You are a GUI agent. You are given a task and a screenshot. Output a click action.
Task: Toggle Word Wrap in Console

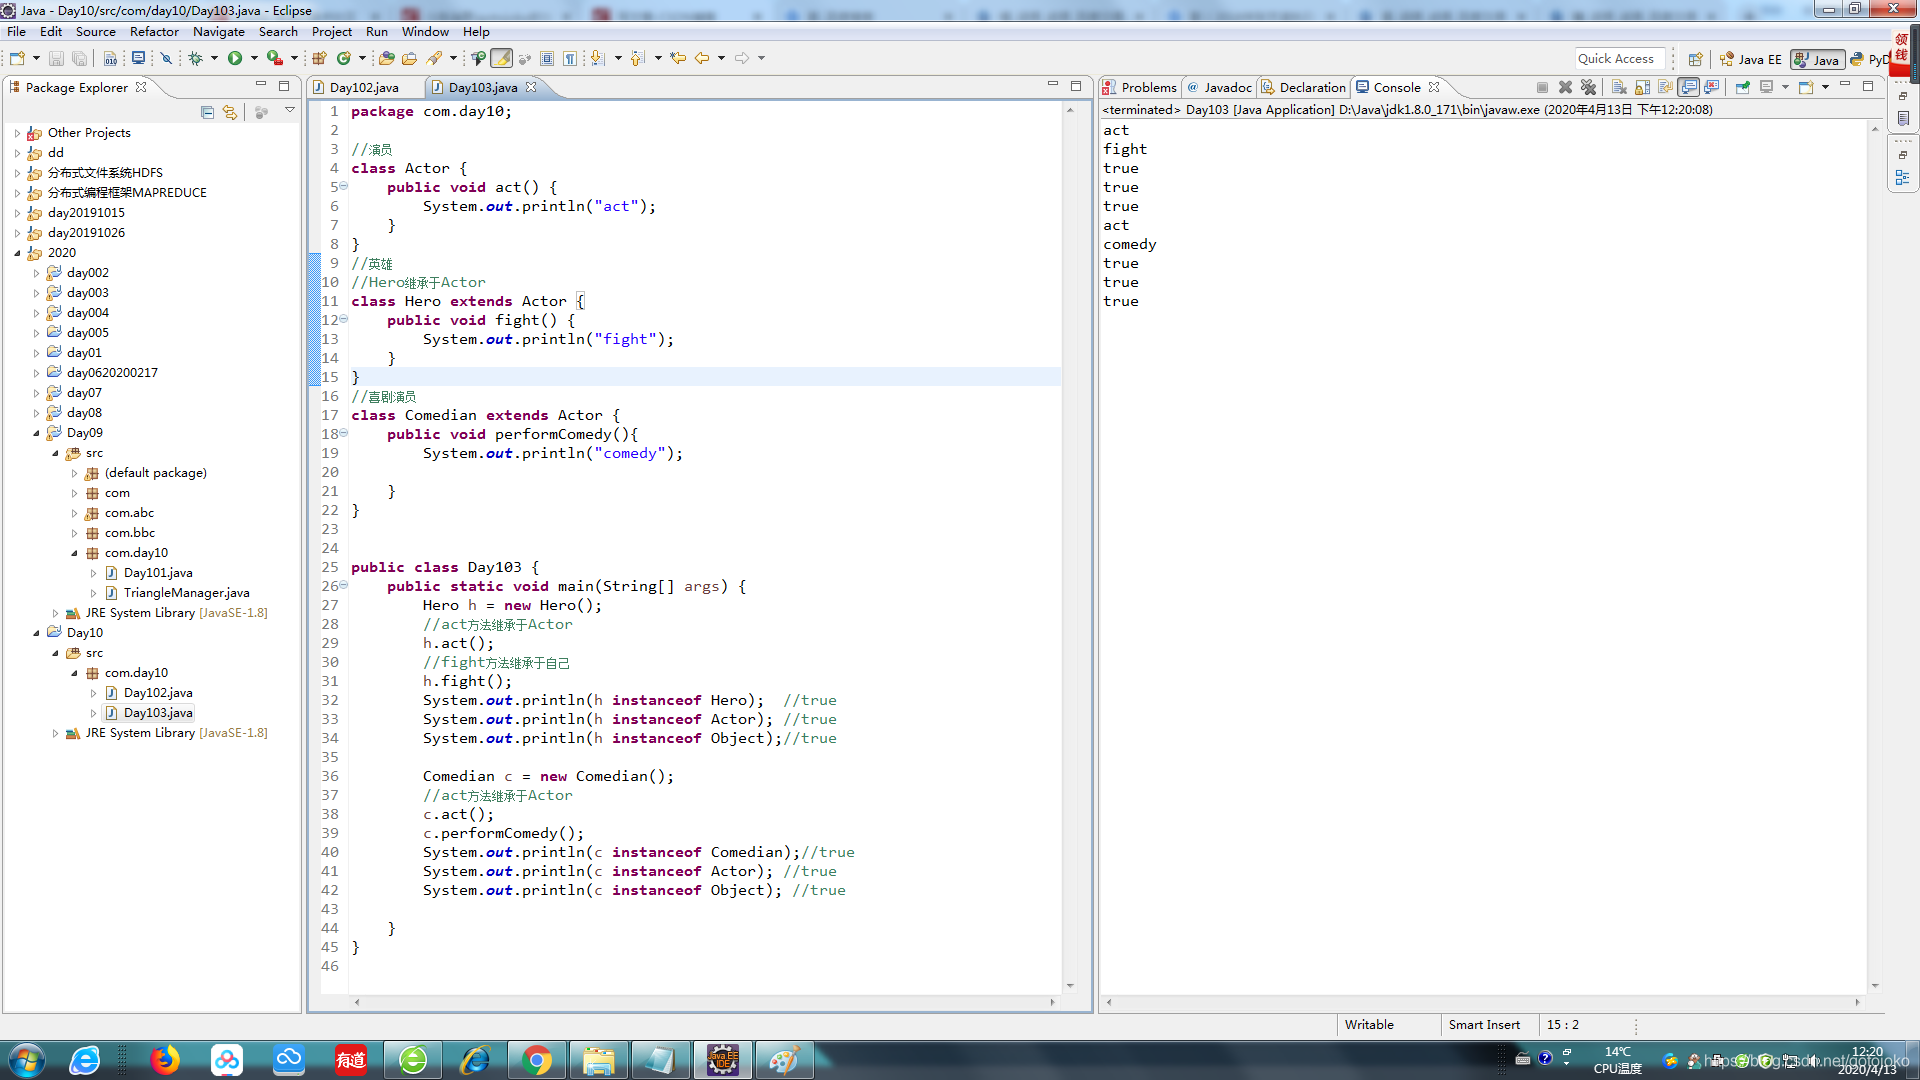click(1665, 87)
